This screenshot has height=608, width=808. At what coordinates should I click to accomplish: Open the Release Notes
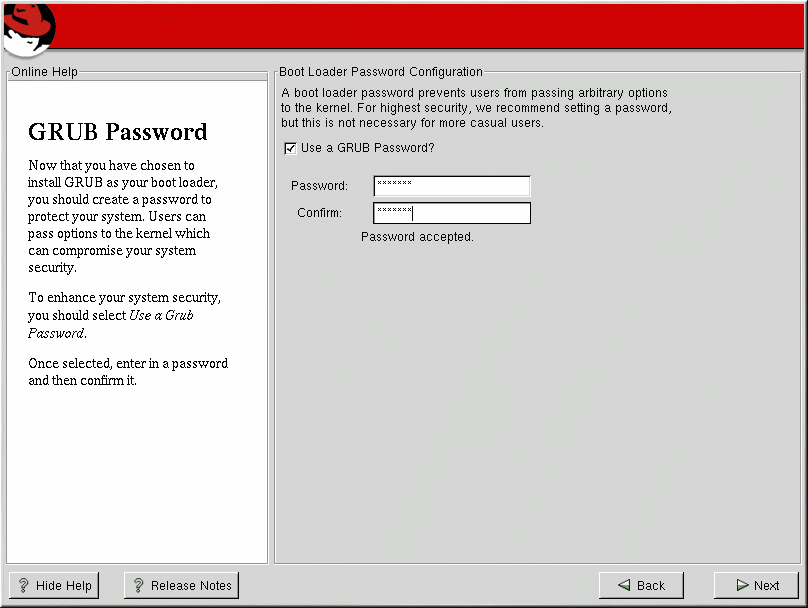tap(181, 585)
